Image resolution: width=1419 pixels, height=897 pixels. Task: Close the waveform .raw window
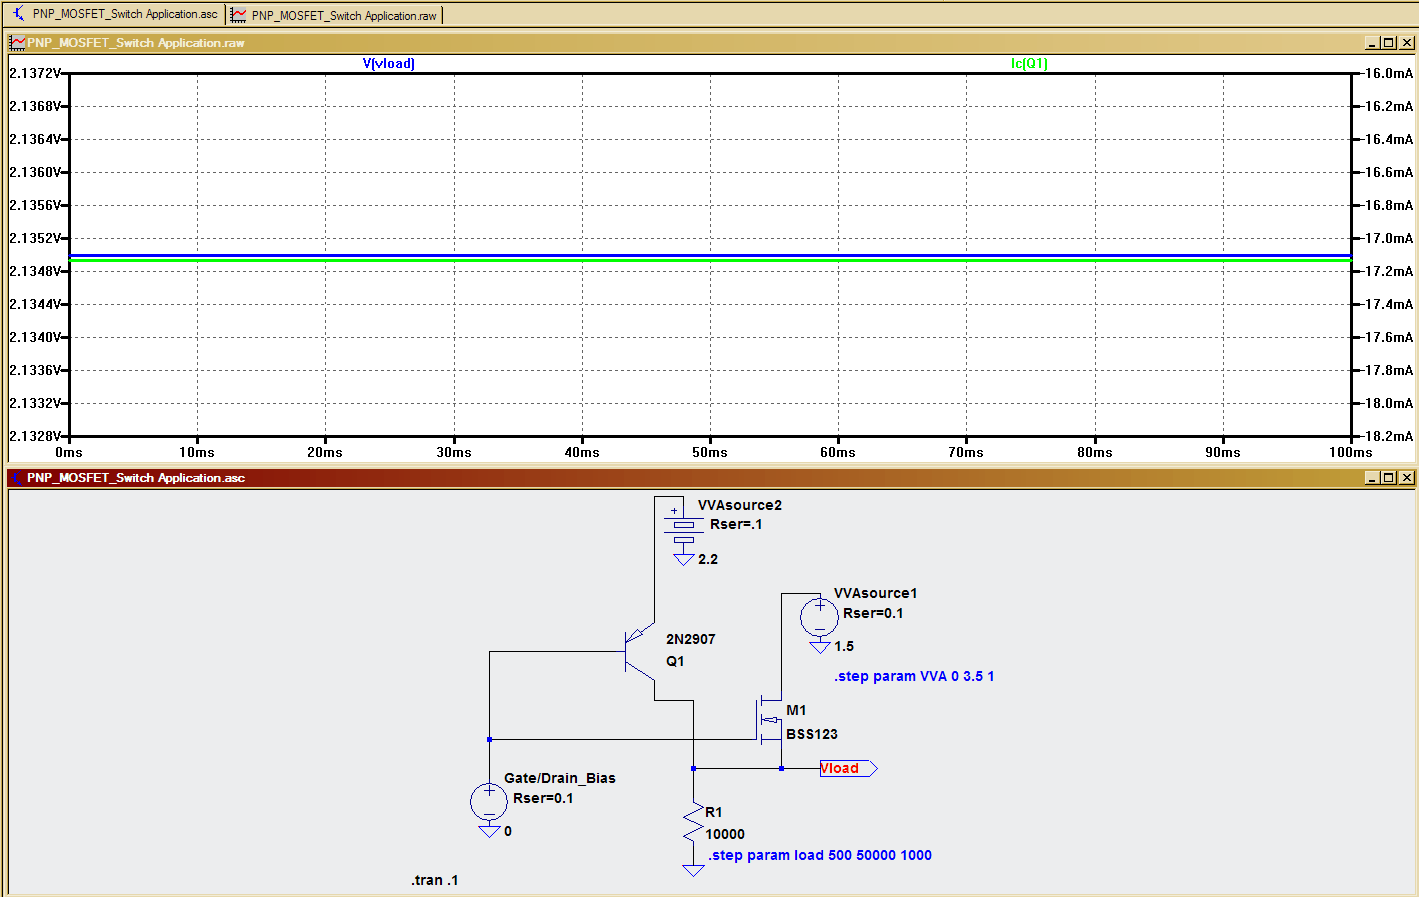1406,43
